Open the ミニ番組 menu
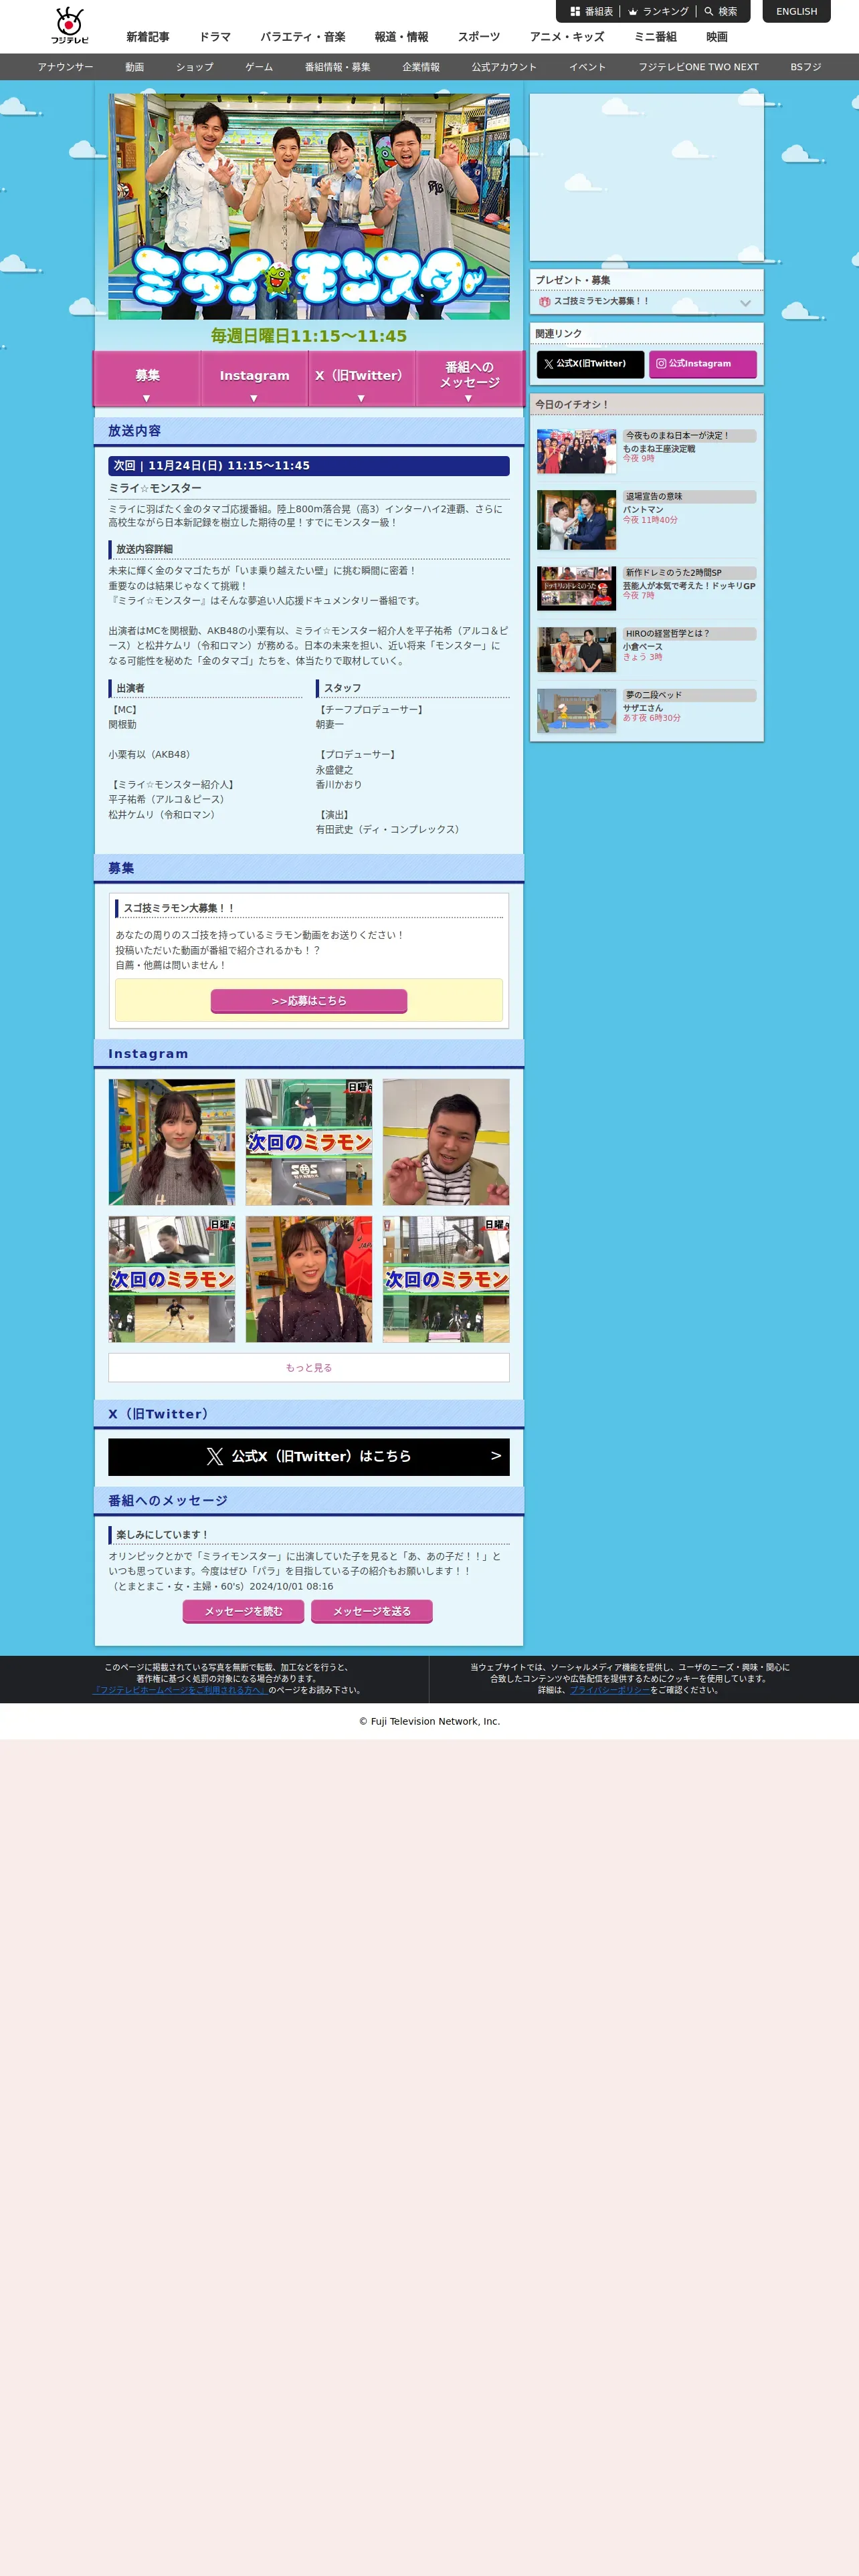 655,37
